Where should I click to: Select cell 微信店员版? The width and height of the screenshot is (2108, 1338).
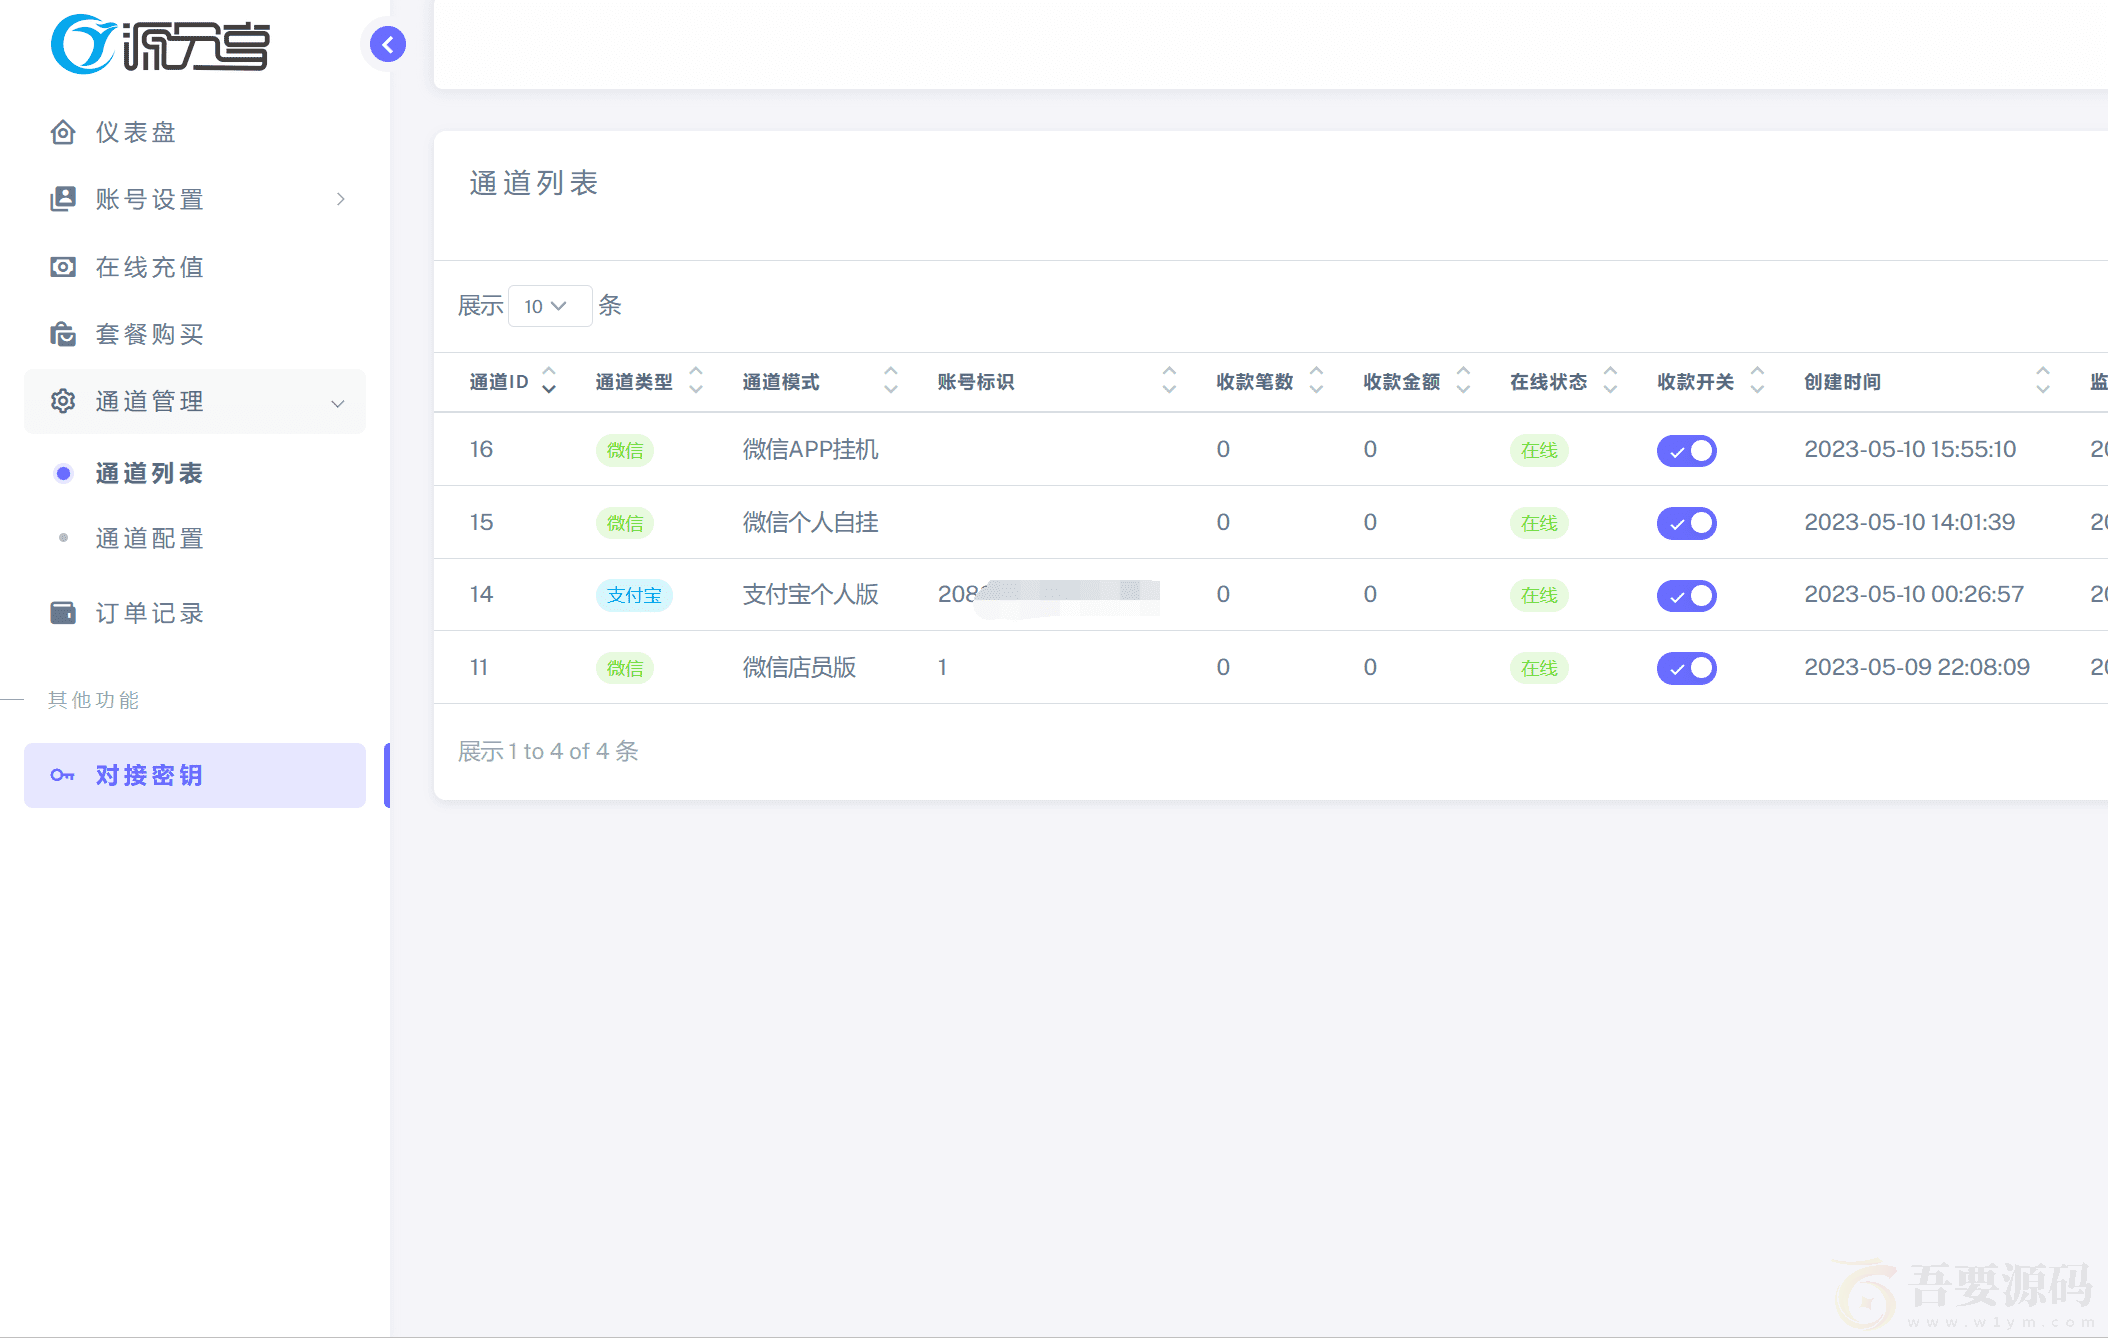point(799,667)
